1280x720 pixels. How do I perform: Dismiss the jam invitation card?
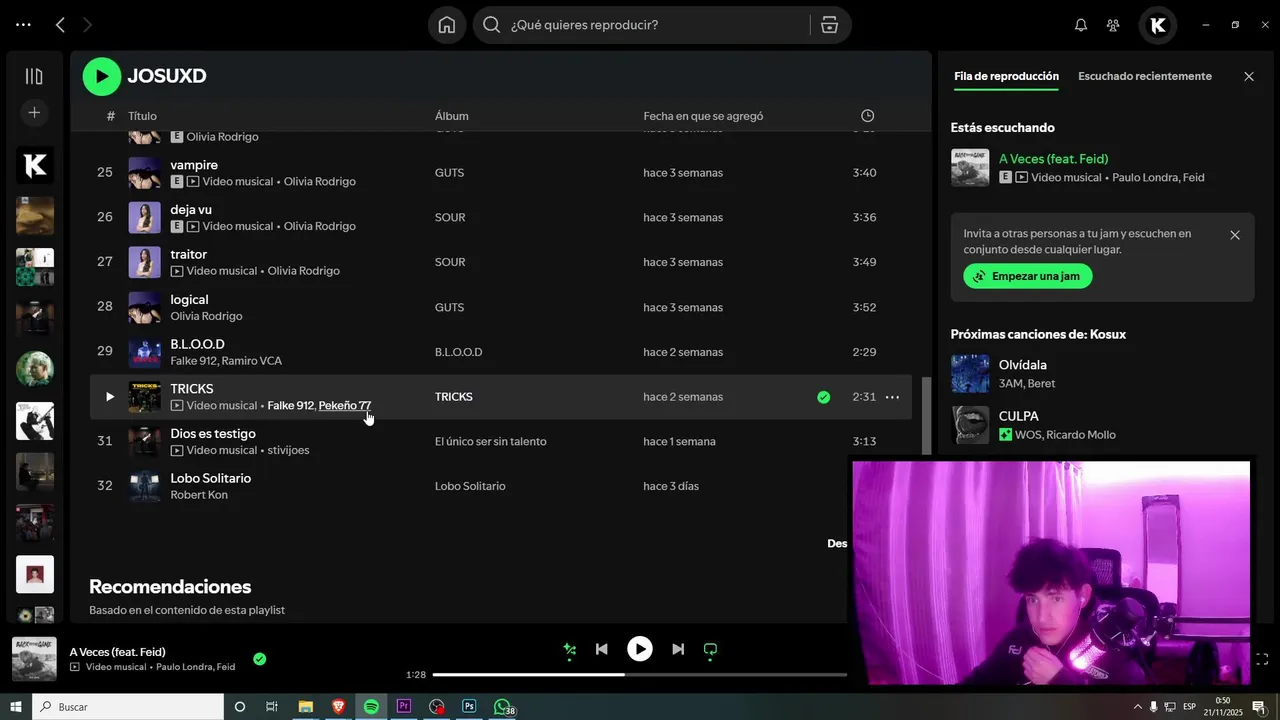(x=1235, y=235)
